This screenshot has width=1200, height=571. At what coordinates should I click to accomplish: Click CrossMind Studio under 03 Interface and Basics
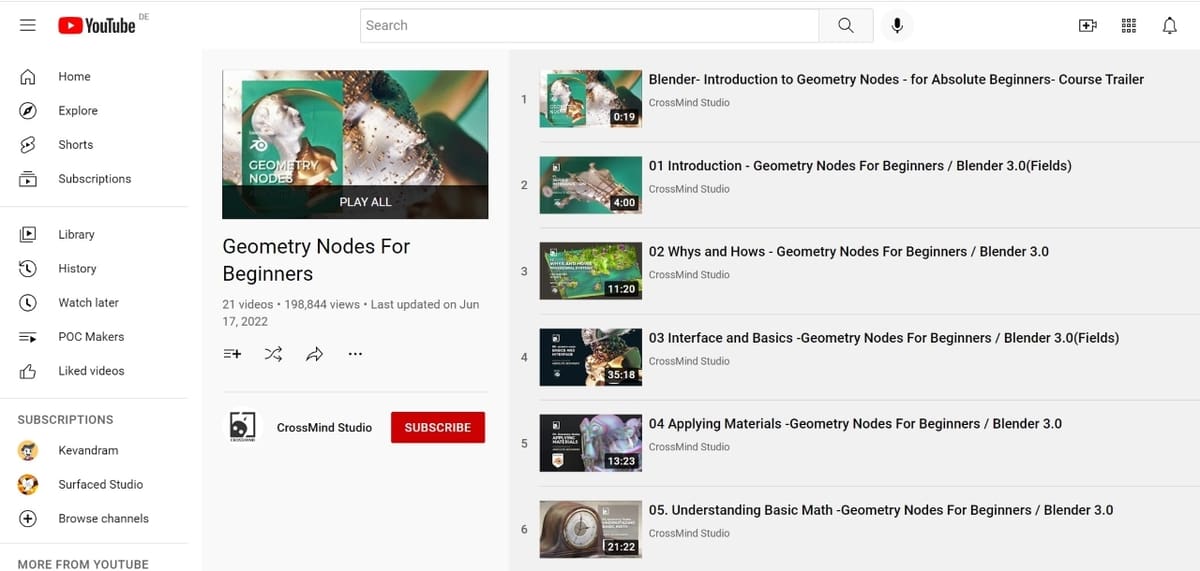pos(689,361)
